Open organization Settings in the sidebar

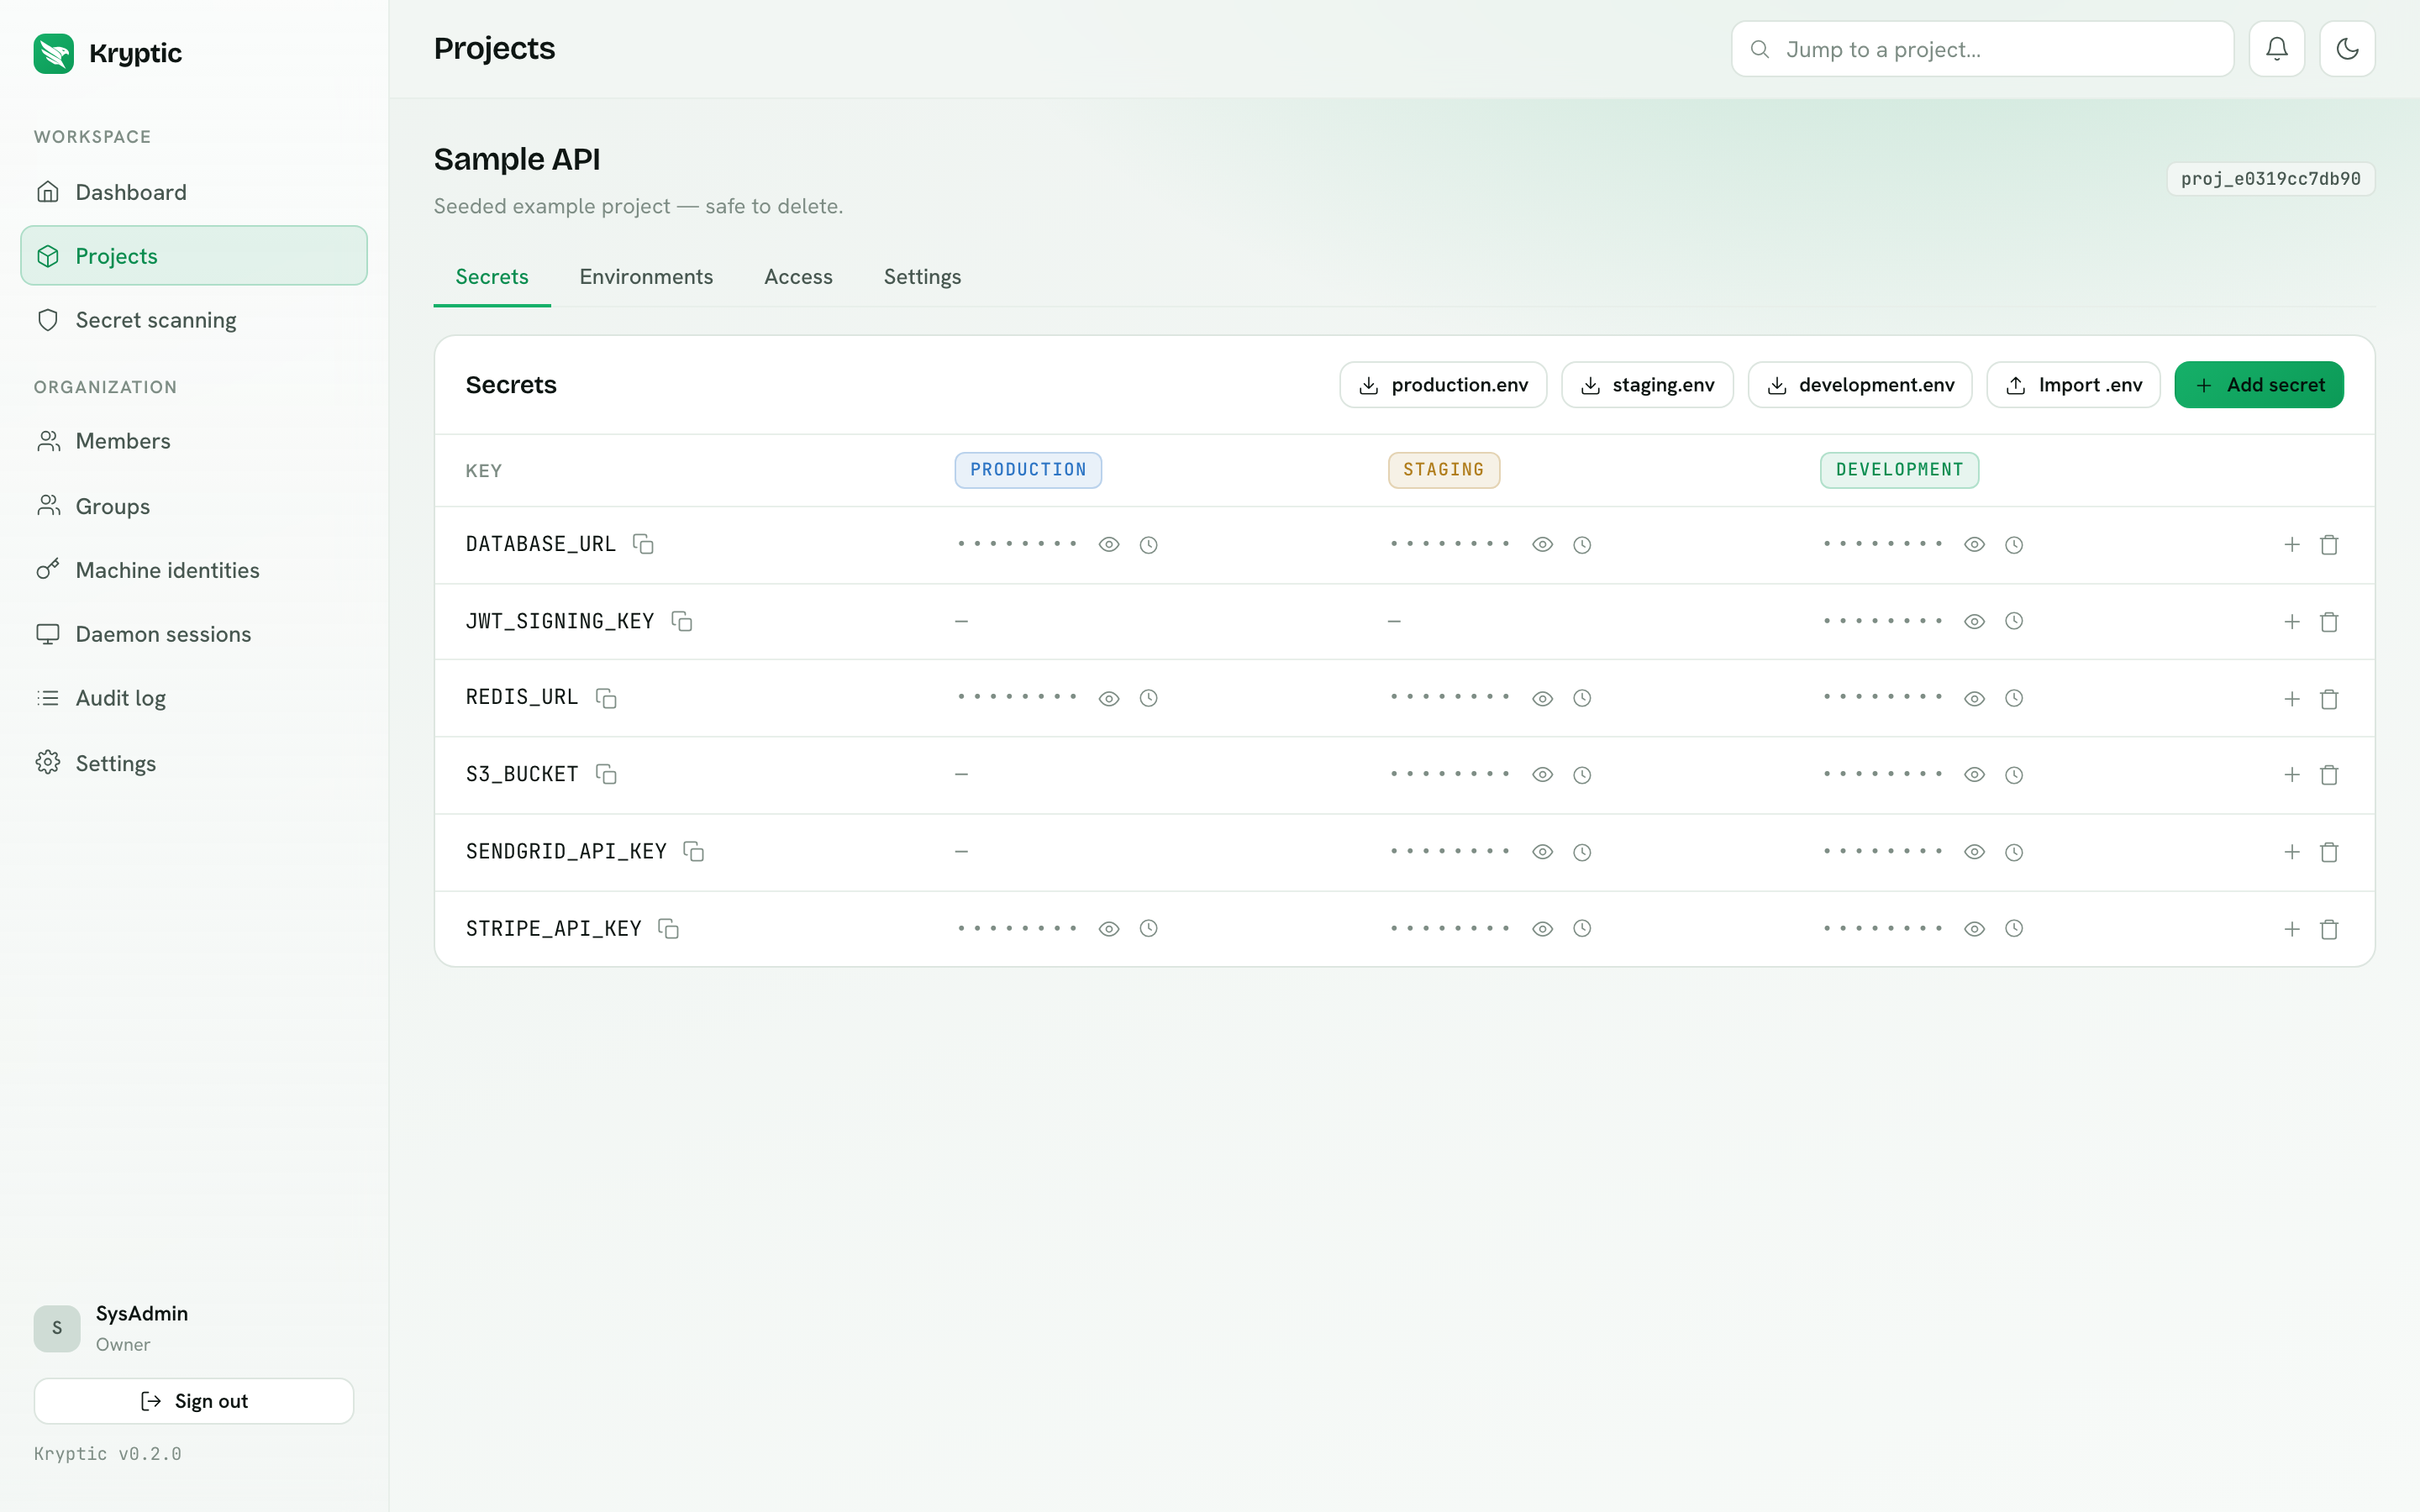[x=194, y=763]
